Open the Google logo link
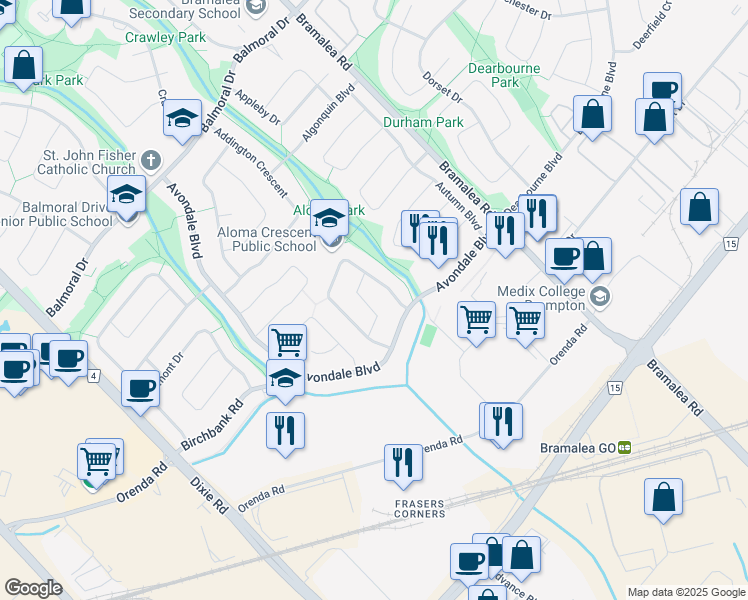 coord(33,588)
